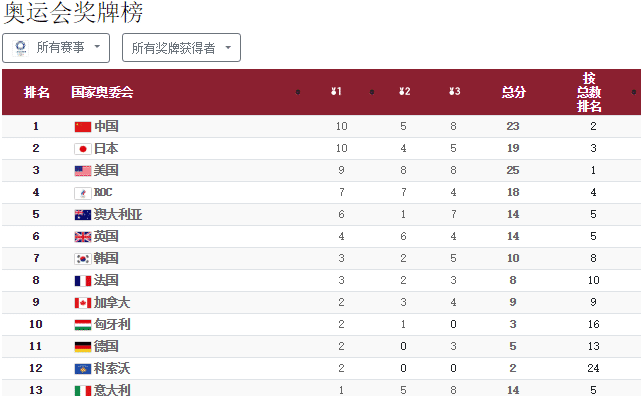Screen dimensions: 641x396
Task: Sort by 按总数排名 column header
Action: [x=589, y=92]
